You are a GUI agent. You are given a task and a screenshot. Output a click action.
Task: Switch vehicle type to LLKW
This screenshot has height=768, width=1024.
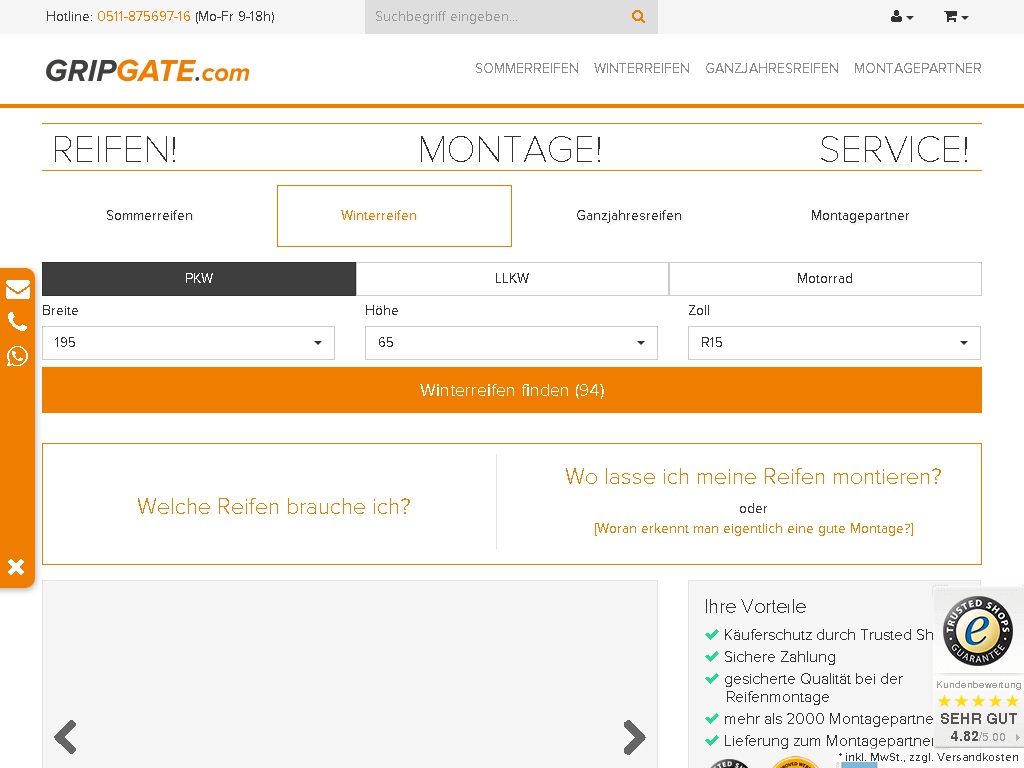coord(512,279)
